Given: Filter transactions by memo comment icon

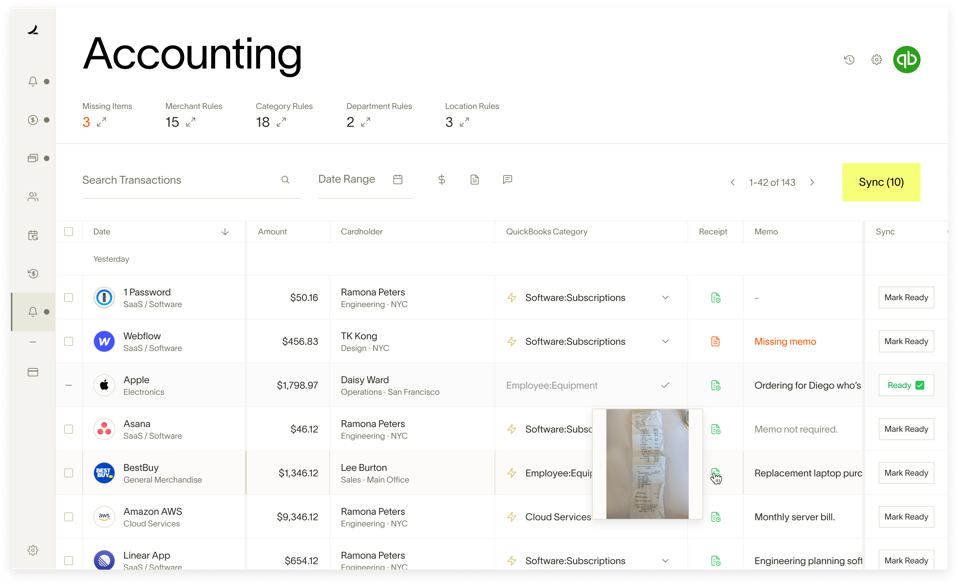Looking at the screenshot, I should click(x=507, y=180).
